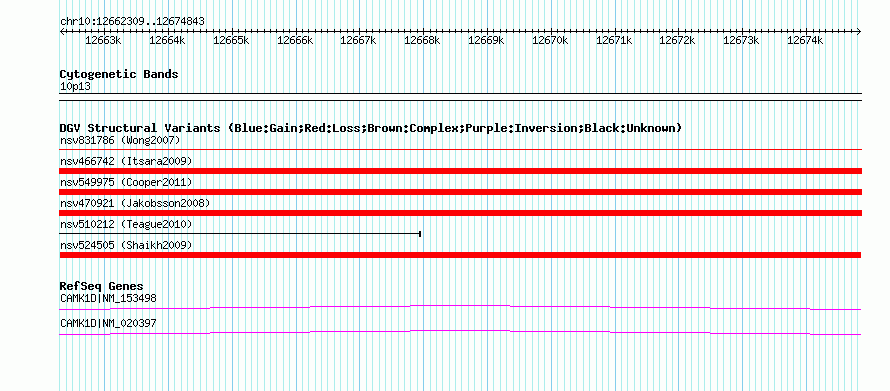Open variant nsv466742 (Itsara2009) label
Image resolution: width=890 pixels, height=391 pixels.
coord(126,161)
